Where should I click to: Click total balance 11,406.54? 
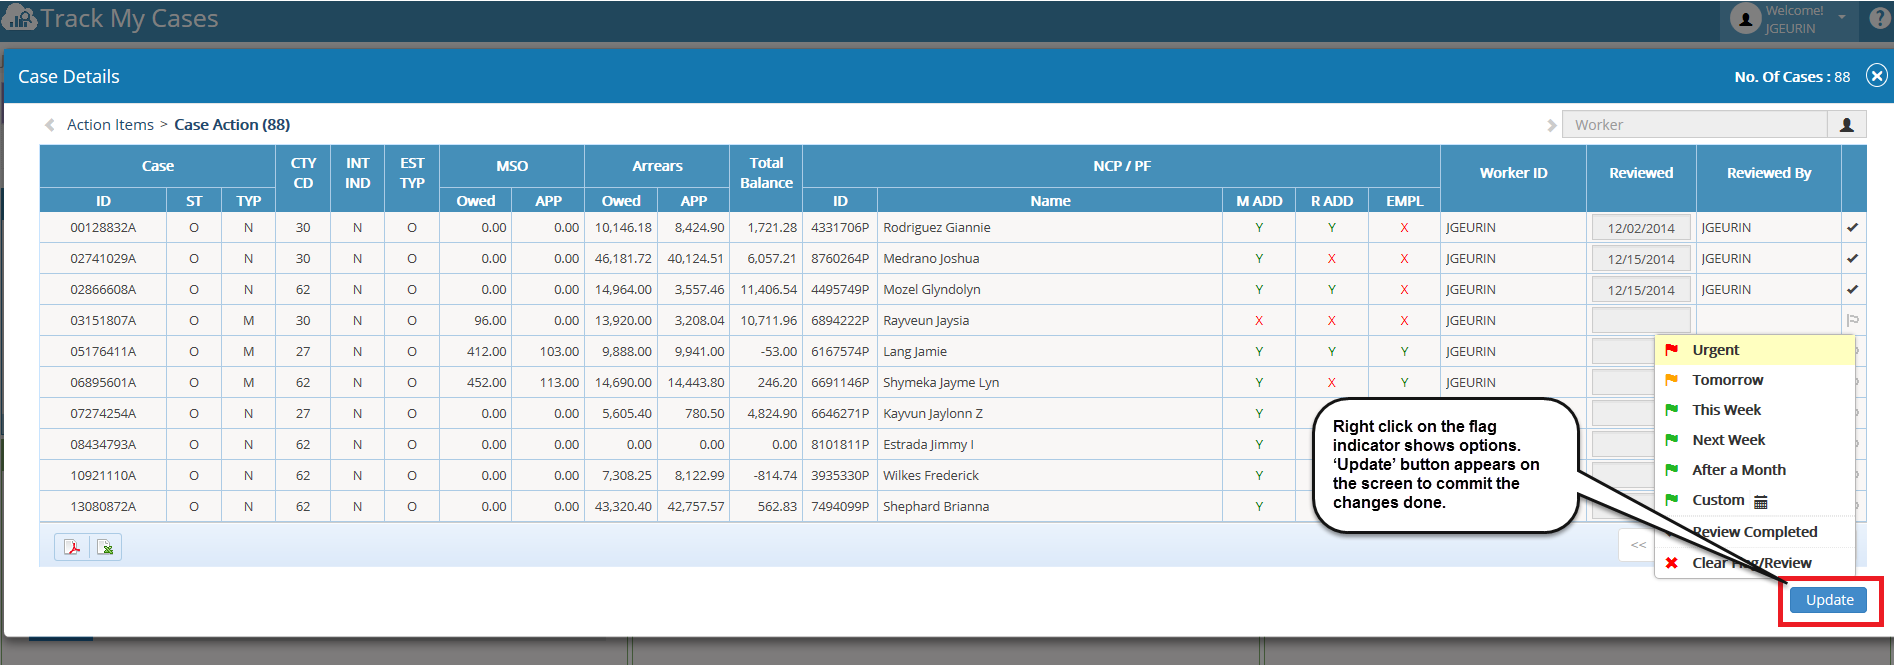click(769, 290)
